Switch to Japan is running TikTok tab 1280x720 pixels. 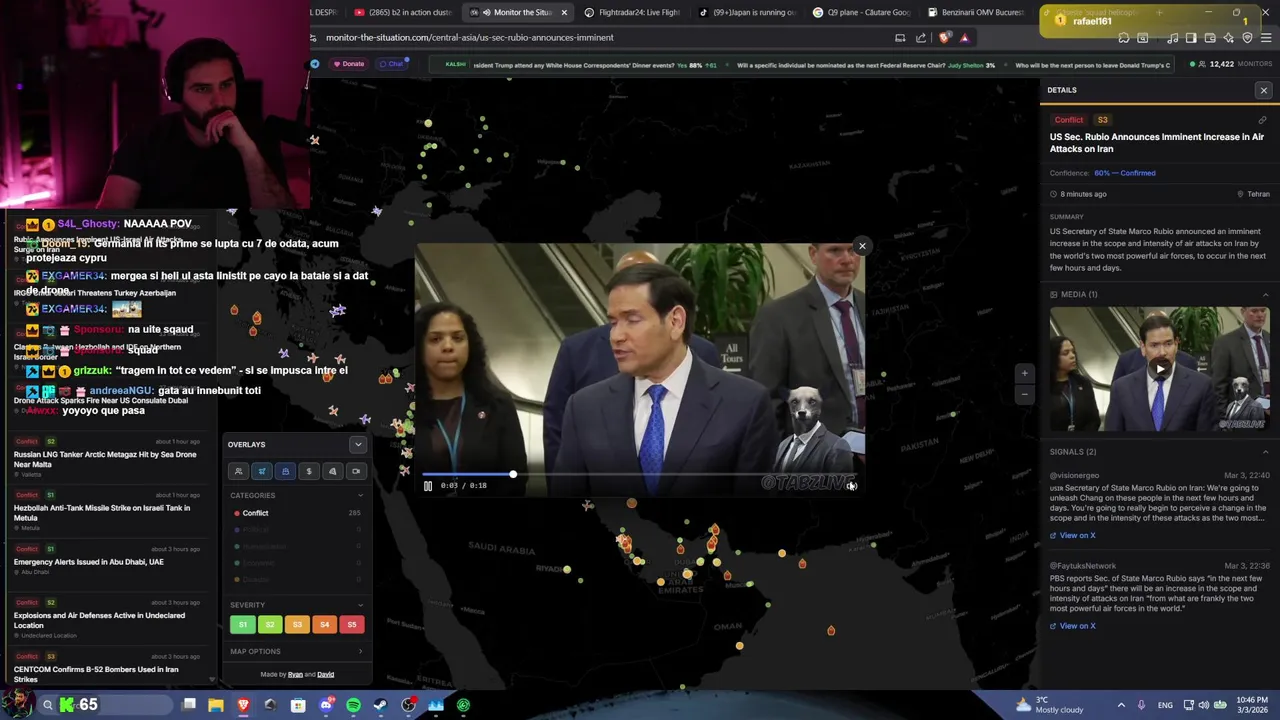[x=747, y=13]
